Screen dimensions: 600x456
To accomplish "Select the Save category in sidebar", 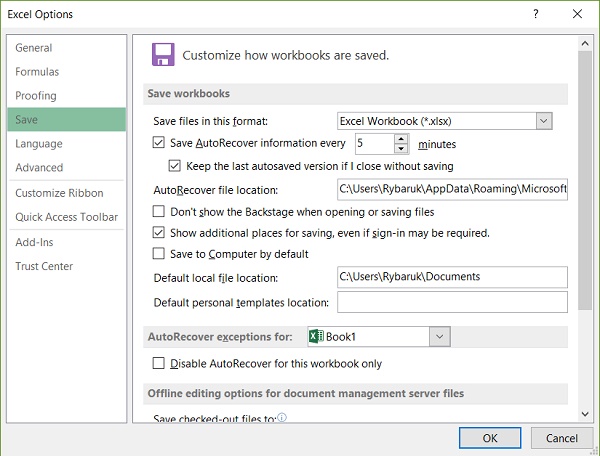I will (x=66, y=119).
